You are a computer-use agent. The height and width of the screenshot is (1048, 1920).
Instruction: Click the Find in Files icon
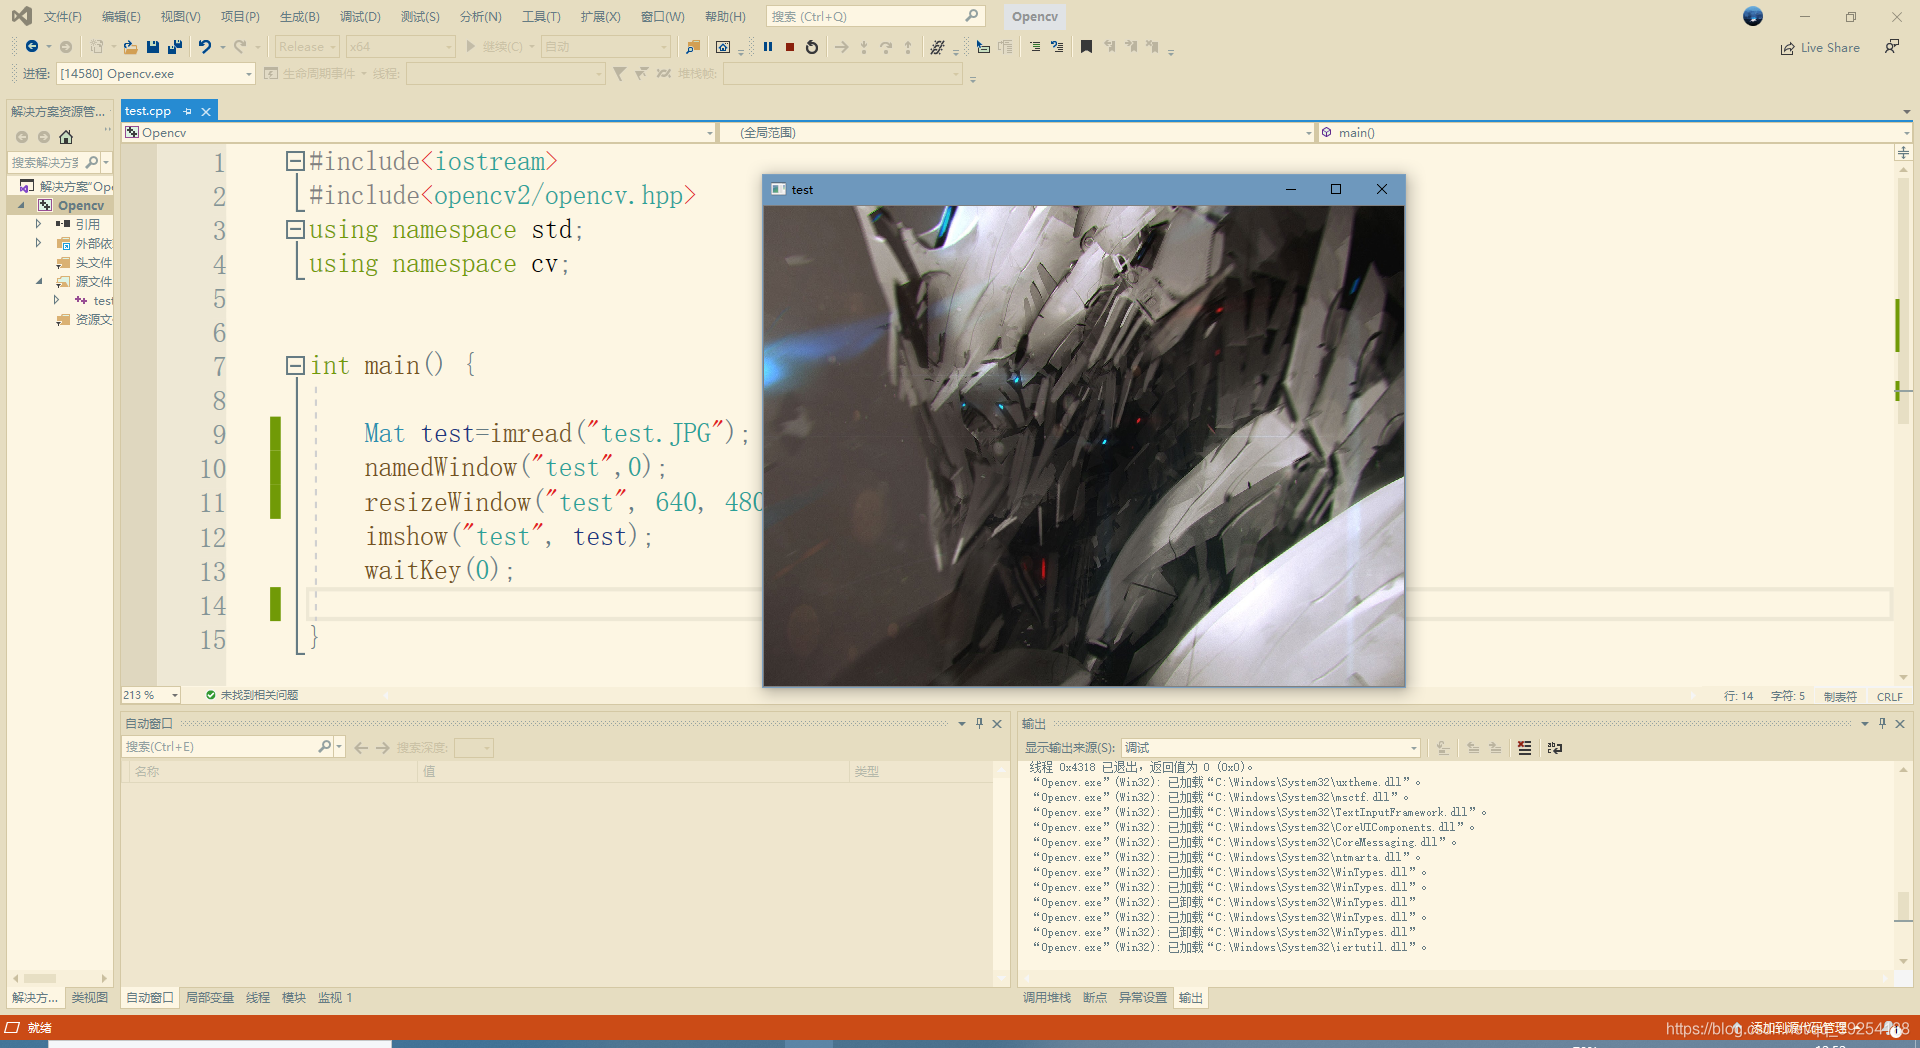click(693, 46)
